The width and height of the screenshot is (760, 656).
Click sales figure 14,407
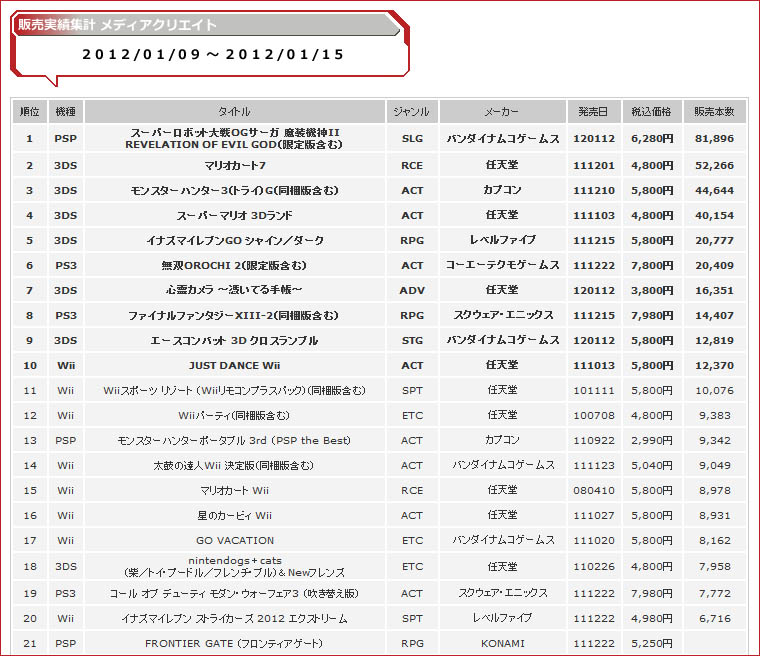714,316
